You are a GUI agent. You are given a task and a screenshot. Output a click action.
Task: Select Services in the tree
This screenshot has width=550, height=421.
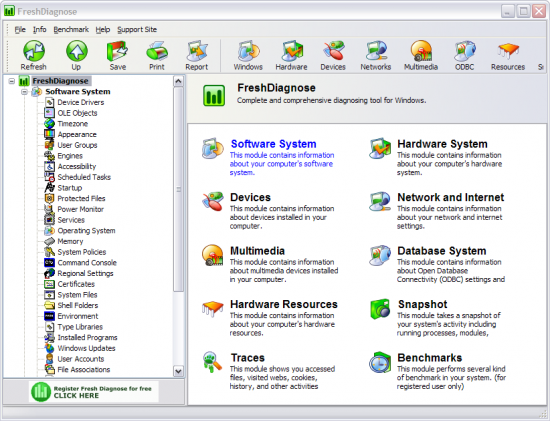click(71, 220)
